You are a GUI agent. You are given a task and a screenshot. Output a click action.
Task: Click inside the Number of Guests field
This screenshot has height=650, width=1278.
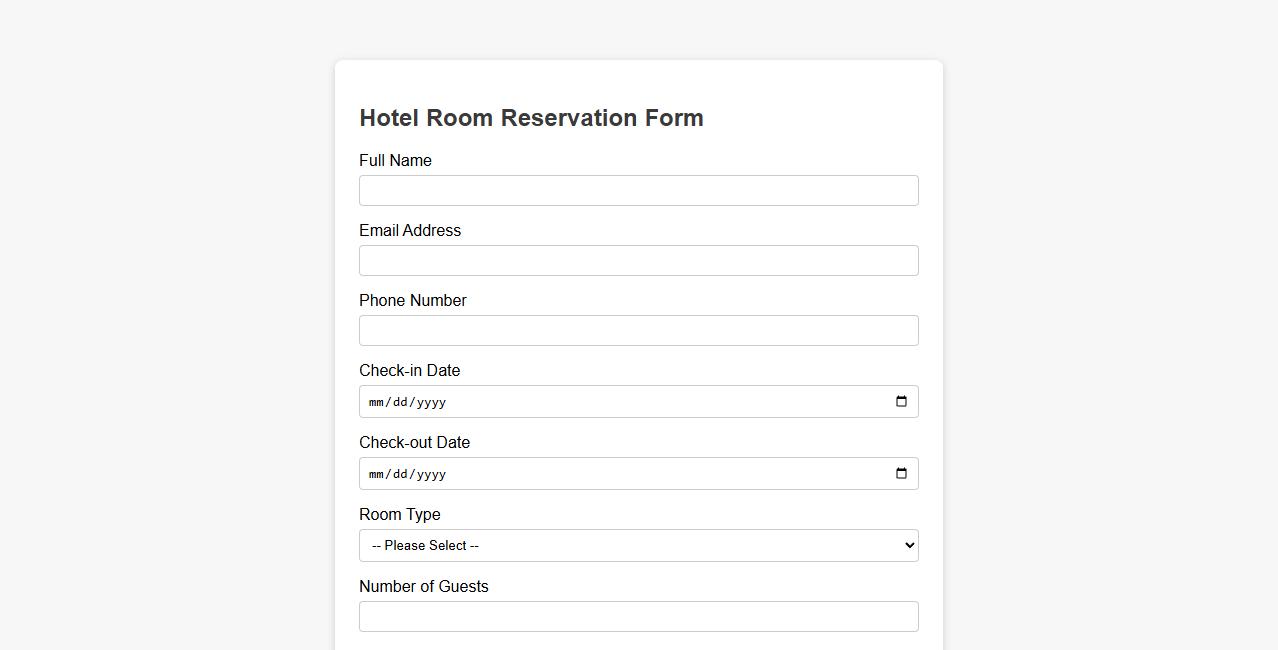(638, 616)
